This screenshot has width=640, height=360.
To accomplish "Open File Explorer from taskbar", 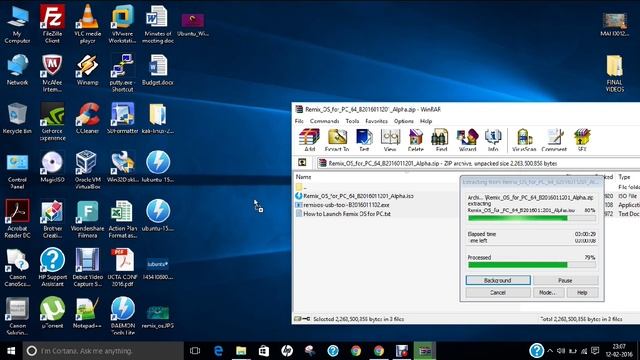I will coord(241,351).
